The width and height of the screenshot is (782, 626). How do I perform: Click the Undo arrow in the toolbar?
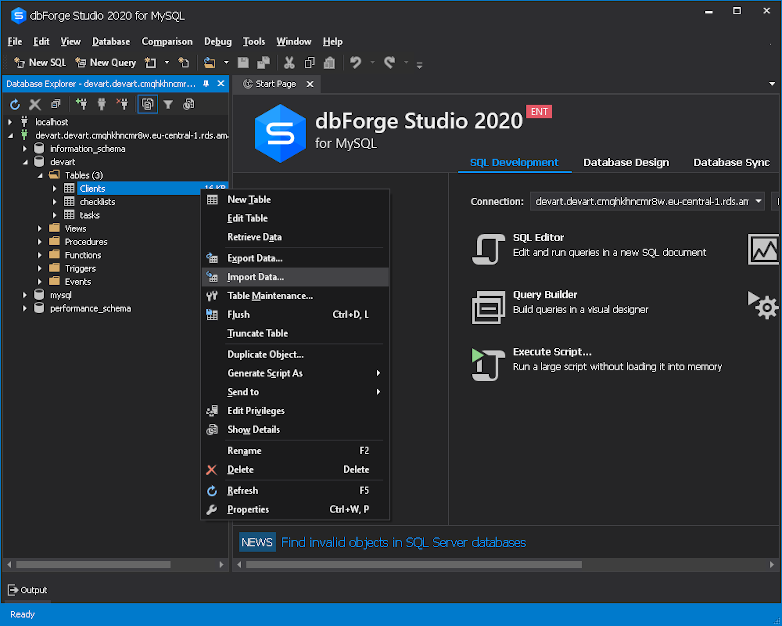tap(355, 62)
